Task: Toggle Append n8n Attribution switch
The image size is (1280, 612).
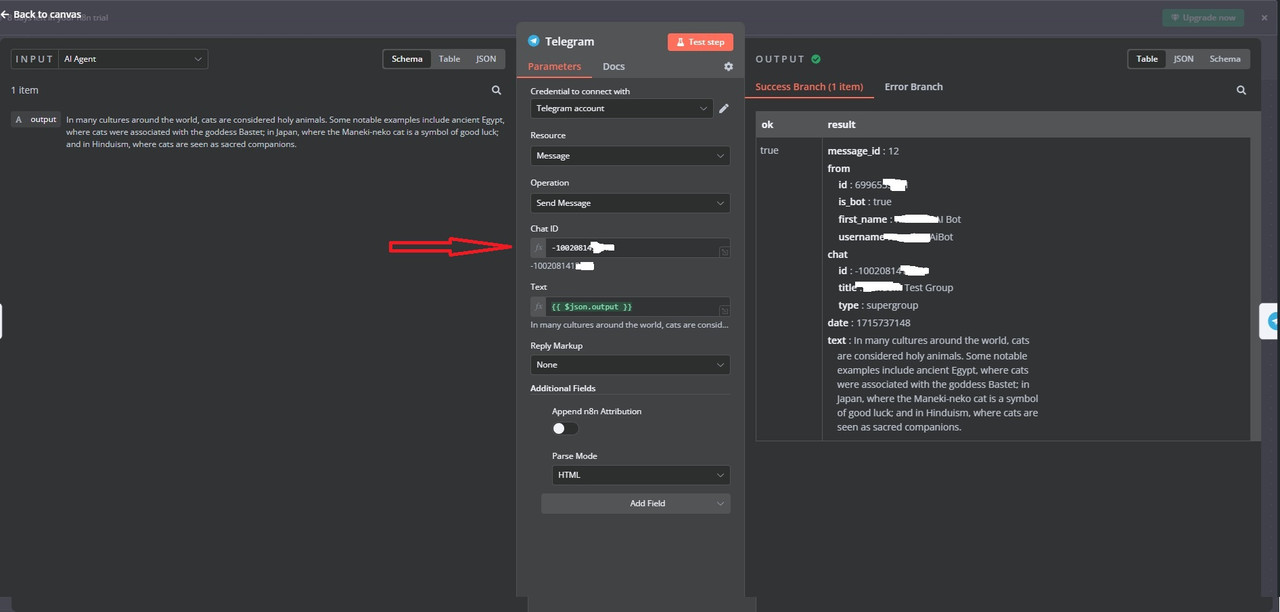Action: click(565, 428)
